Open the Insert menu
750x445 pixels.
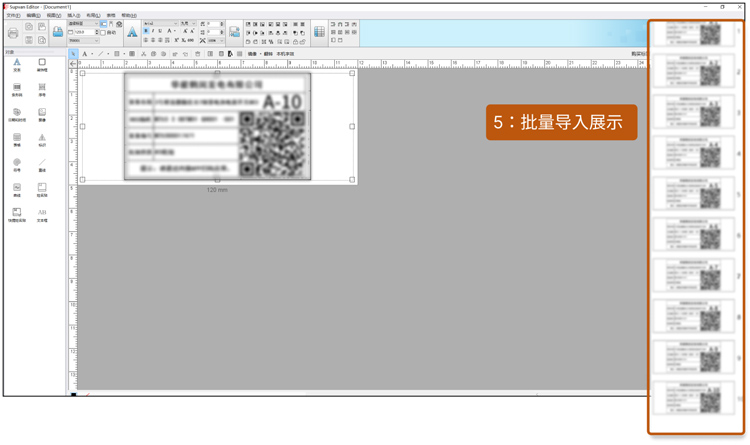tap(74, 15)
